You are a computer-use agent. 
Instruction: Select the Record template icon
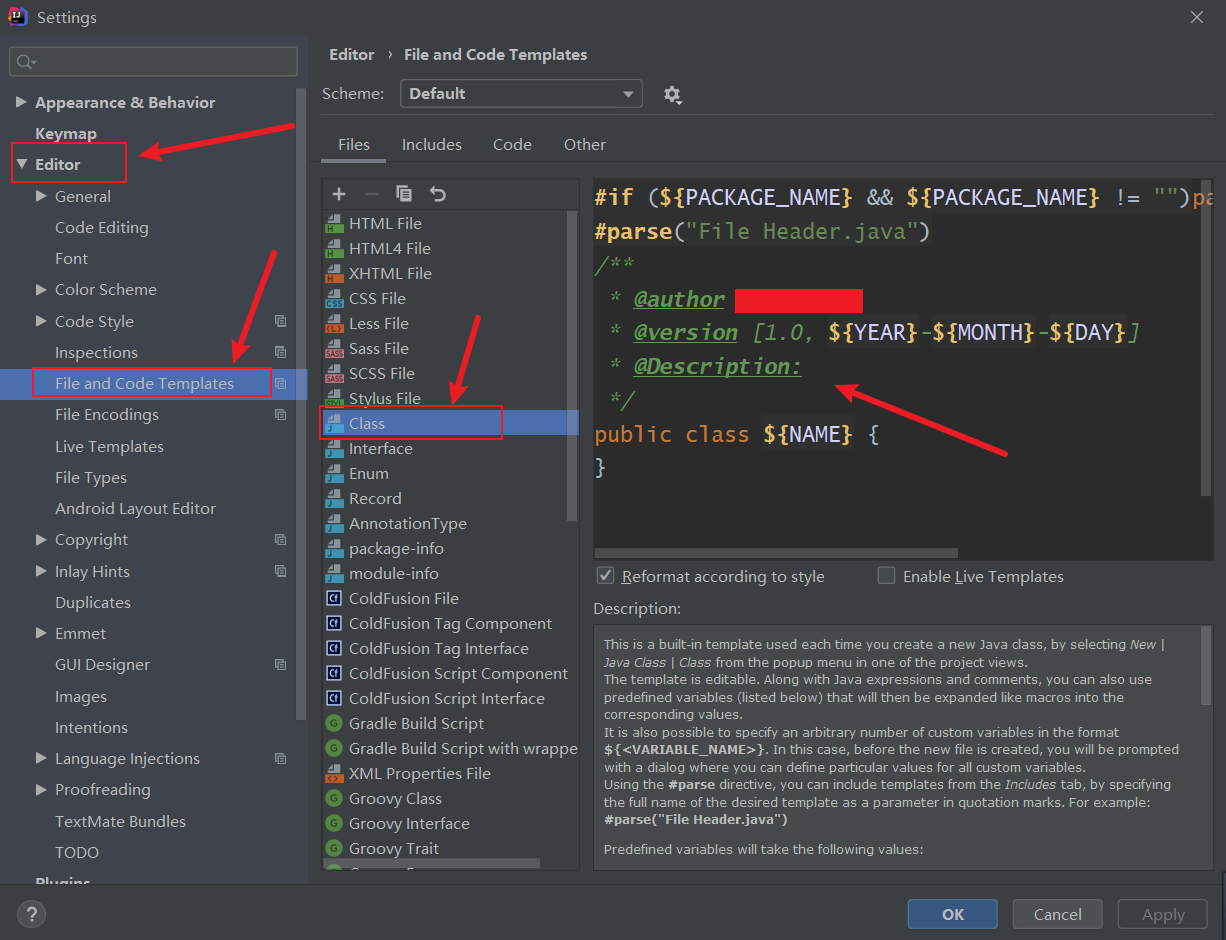pyautogui.click(x=335, y=499)
